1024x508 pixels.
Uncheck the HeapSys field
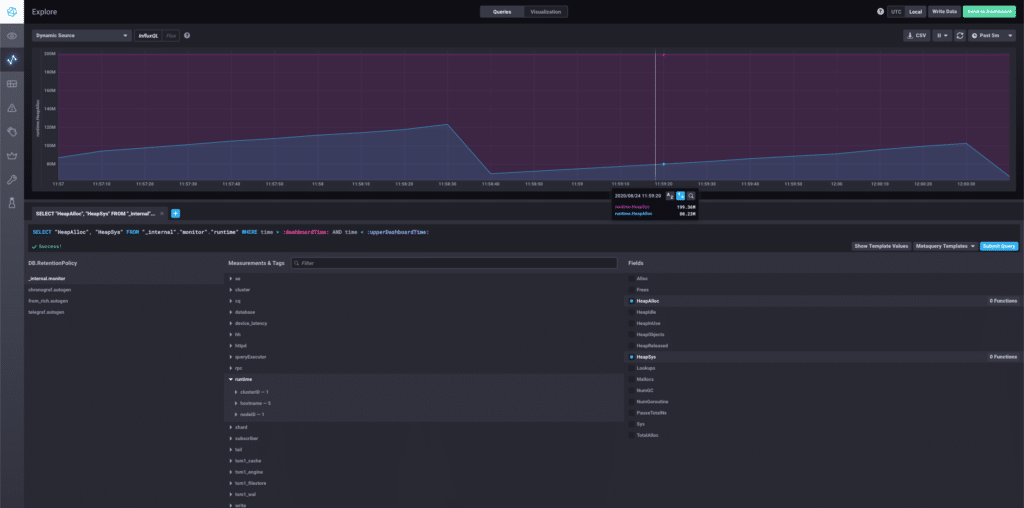click(632, 357)
